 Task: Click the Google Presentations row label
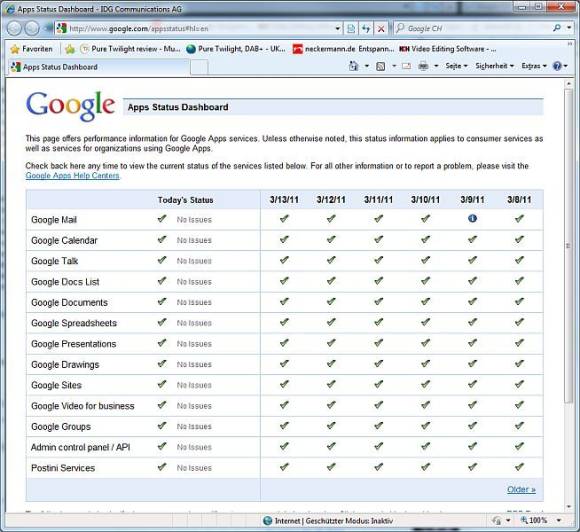[74, 344]
